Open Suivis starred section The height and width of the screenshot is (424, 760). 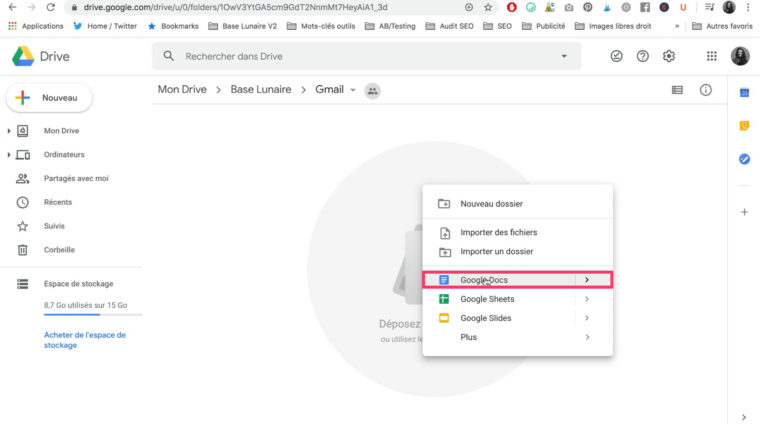(x=54, y=226)
